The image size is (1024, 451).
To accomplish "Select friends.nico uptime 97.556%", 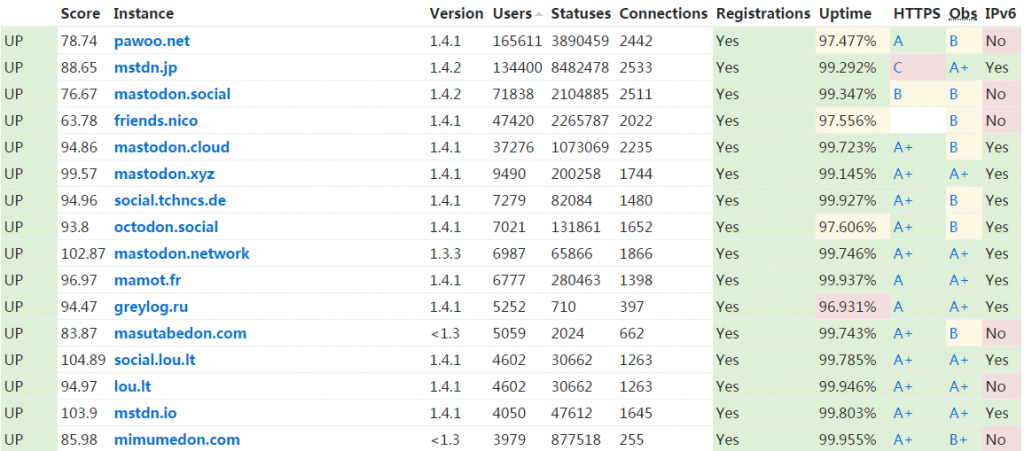I will click(x=848, y=121).
